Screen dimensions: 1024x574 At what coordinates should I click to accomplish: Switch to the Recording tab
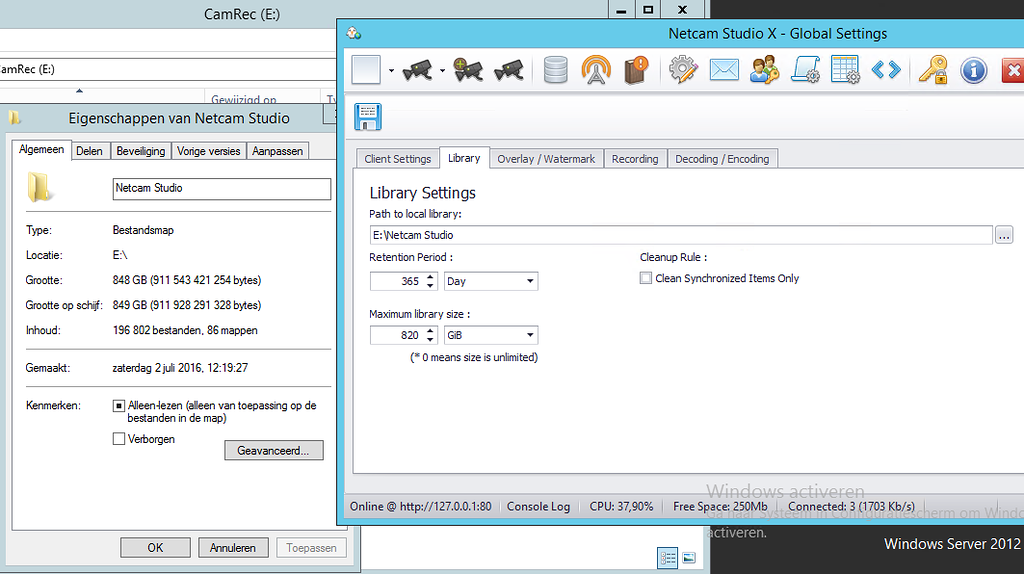pos(635,159)
